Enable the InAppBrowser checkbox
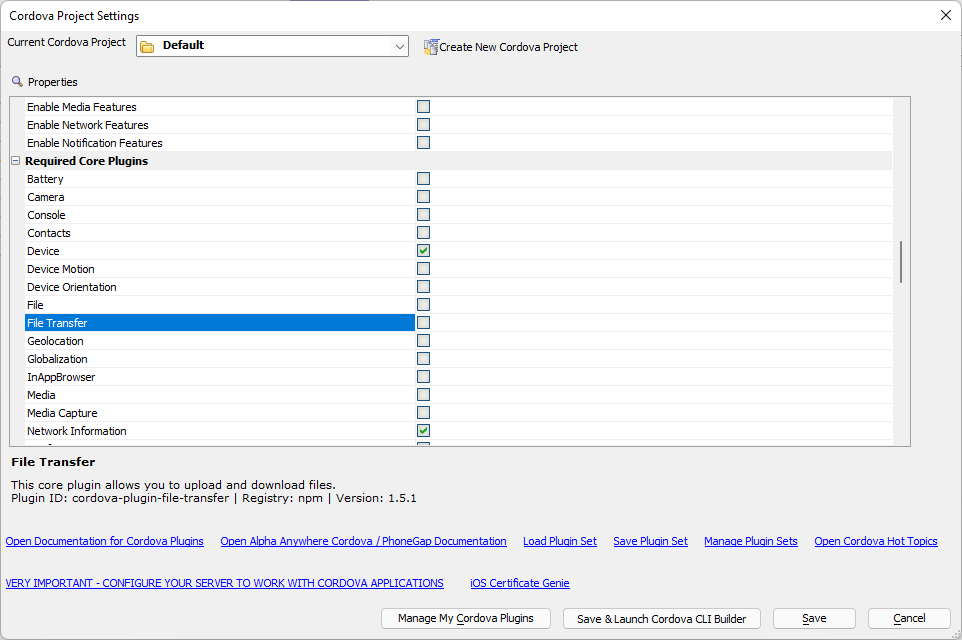This screenshot has width=962, height=640. coord(423,377)
